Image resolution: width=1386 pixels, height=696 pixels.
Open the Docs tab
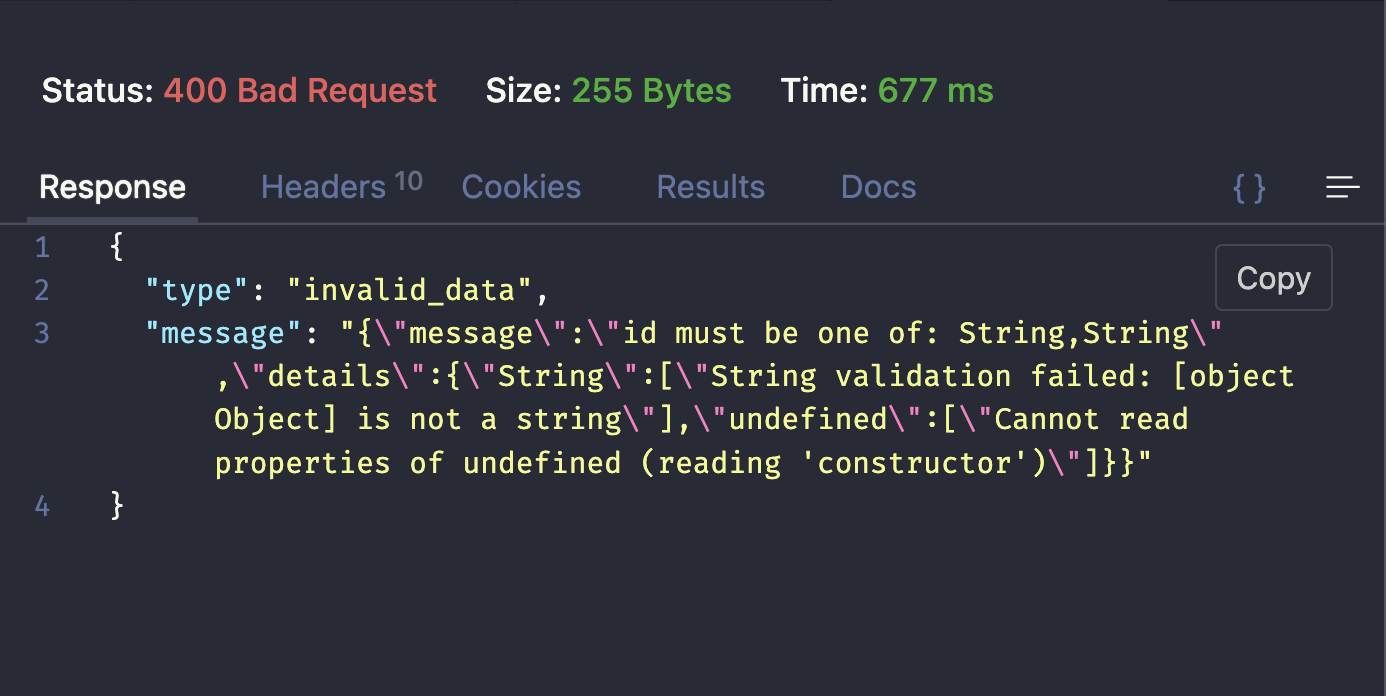(x=877, y=187)
